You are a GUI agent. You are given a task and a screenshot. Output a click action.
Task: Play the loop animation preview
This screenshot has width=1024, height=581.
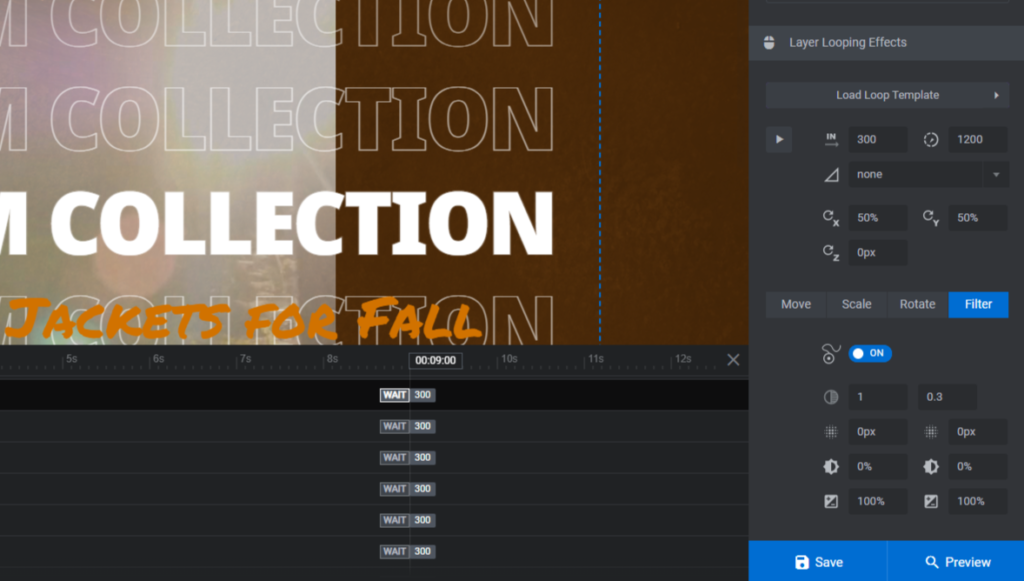pyautogui.click(x=778, y=139)
